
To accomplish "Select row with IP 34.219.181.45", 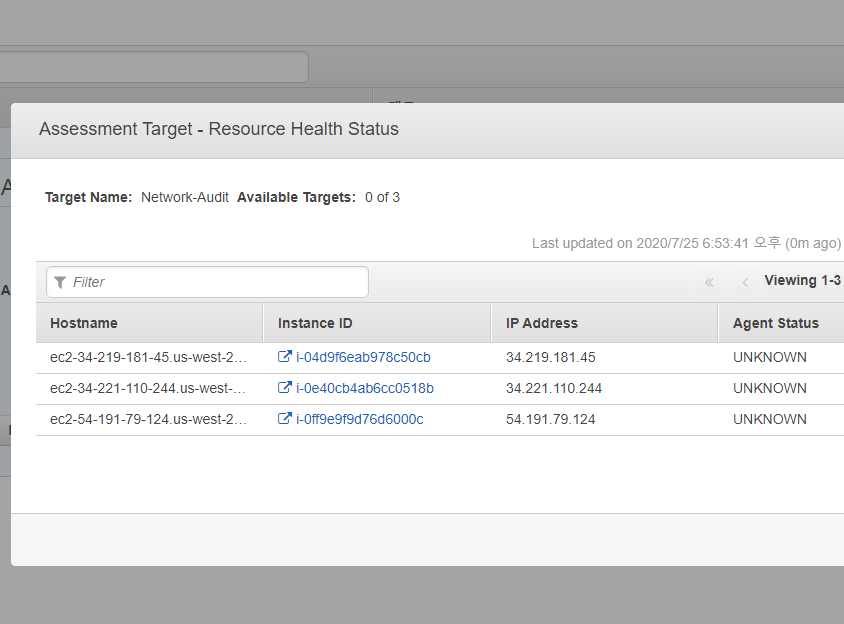I will (x=440, y=357).
